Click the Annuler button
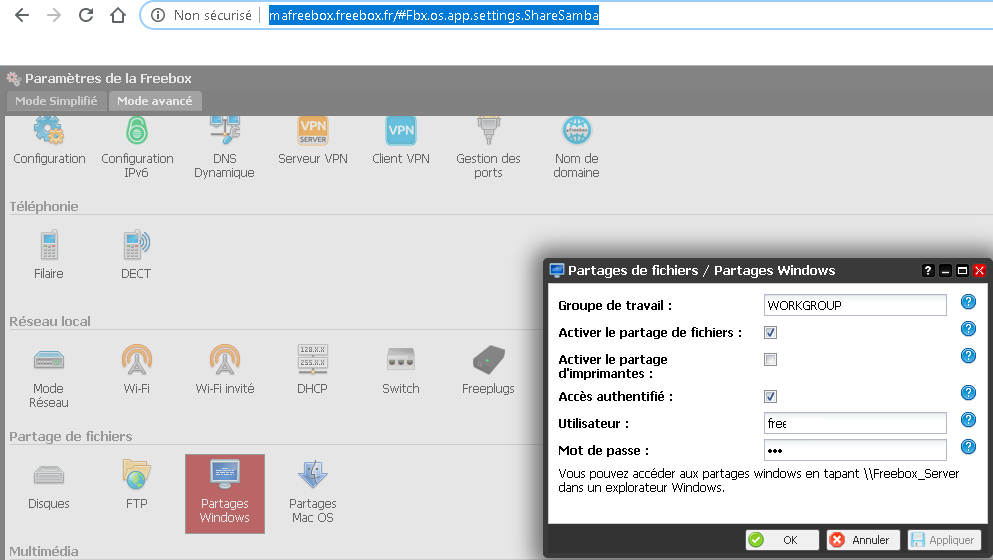 (x=863, y=540)
